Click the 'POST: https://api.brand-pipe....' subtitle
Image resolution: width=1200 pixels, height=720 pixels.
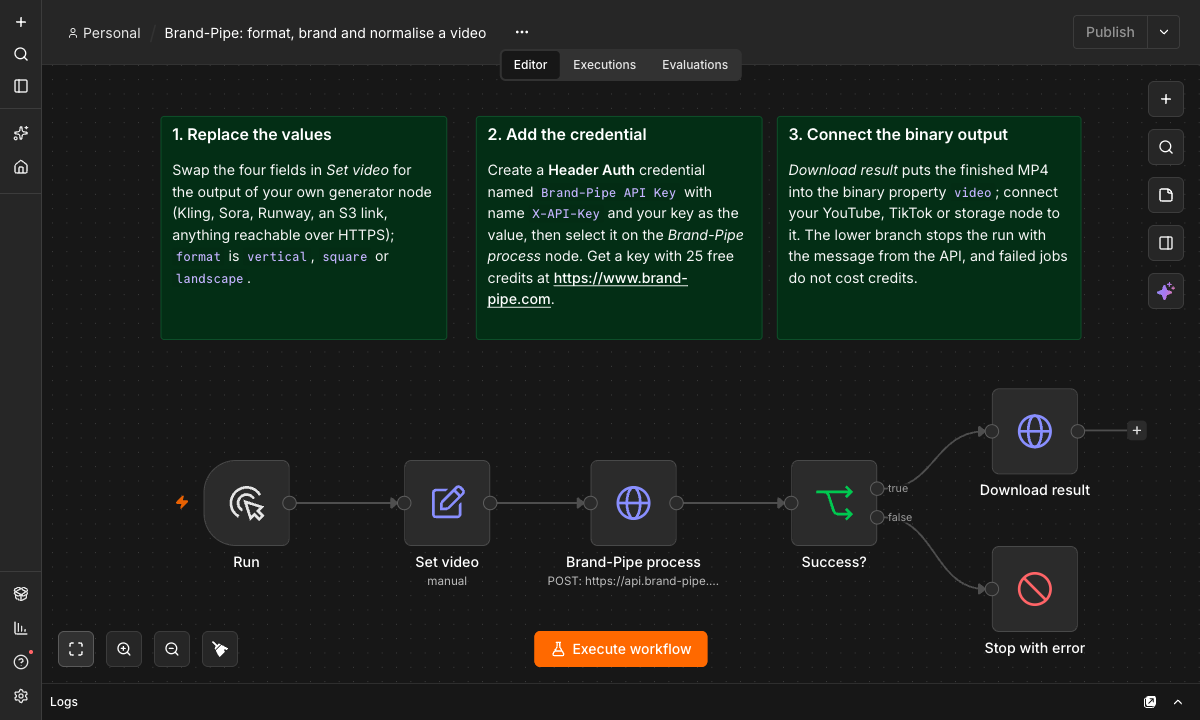point(633,581)
